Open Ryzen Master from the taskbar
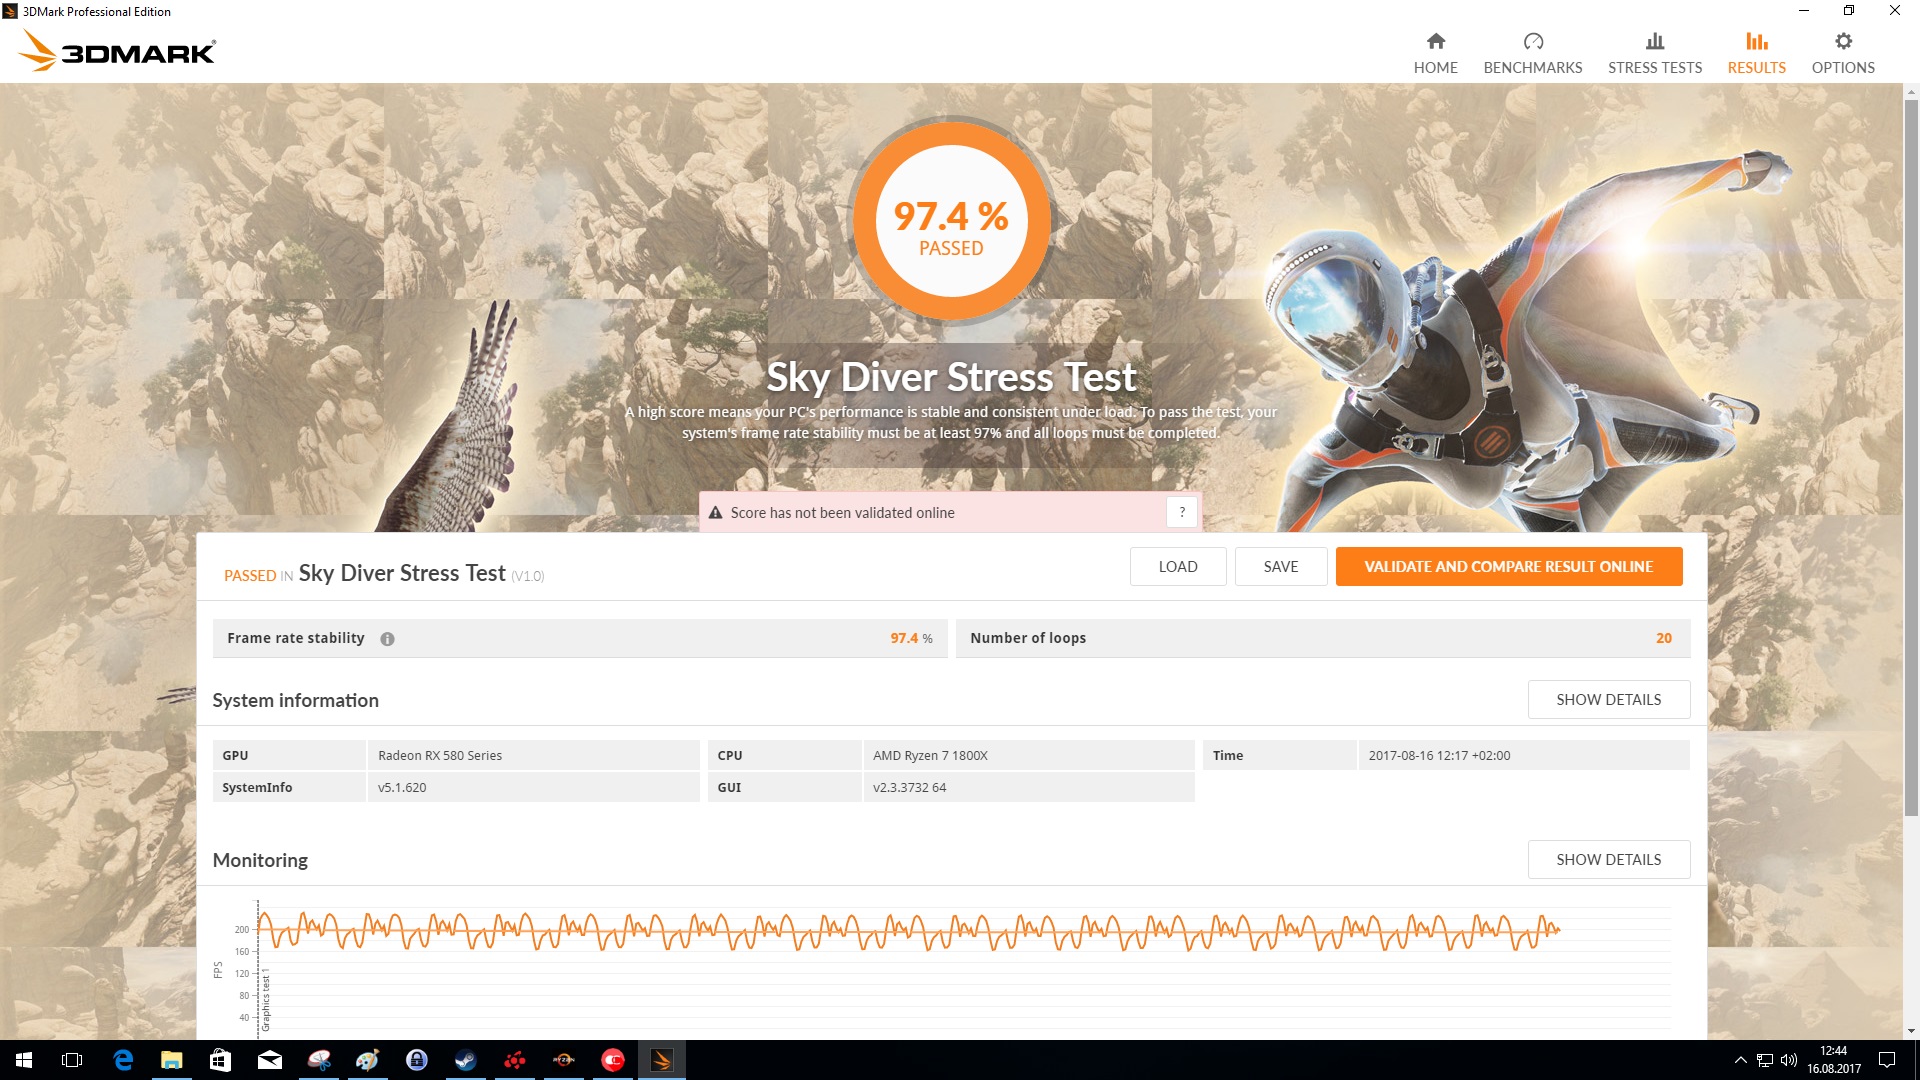Screen dimensions: 1920x1080 pyautogui.click(x=563, y=1060)
